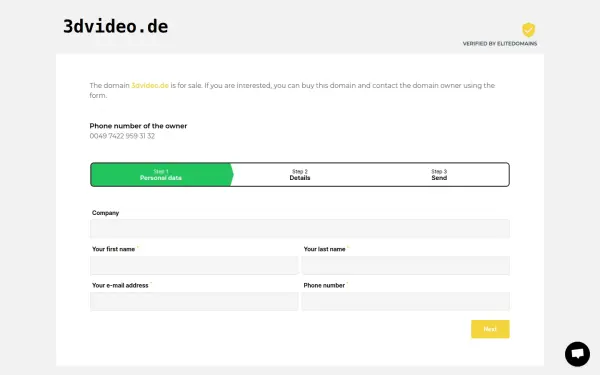This screenshot has width=600, height=375.
Task: Click the 3dvideo.de logo heading
Action: 116,26
